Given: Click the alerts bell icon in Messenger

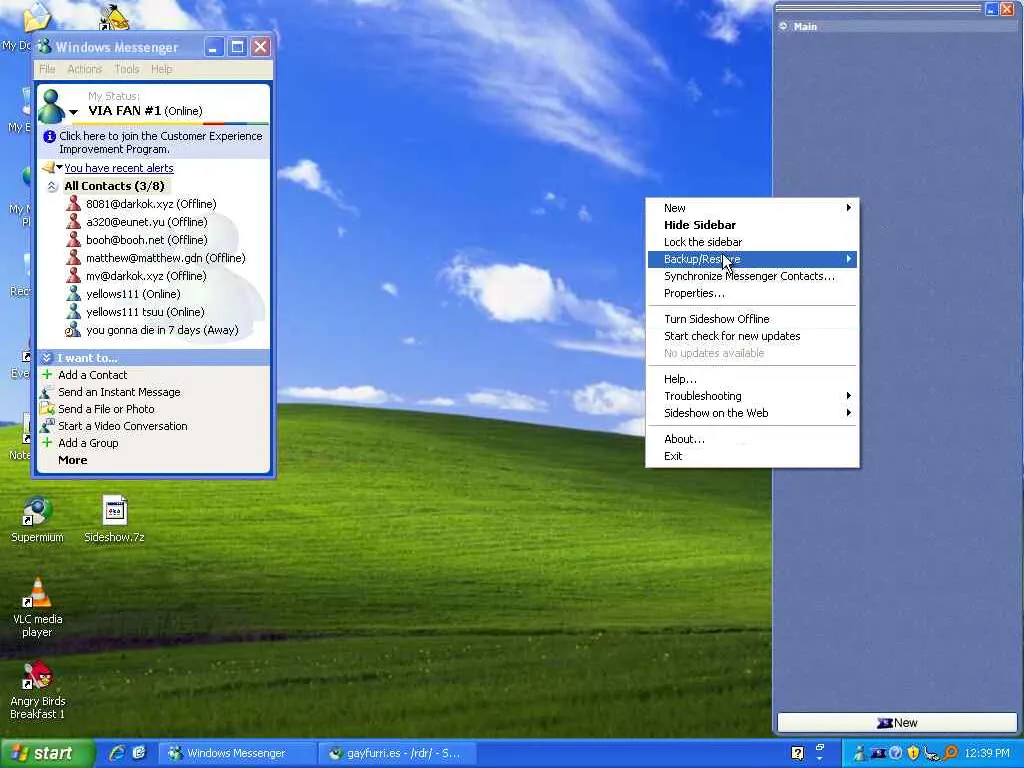Looking at the screenshot, I should 48,168.
